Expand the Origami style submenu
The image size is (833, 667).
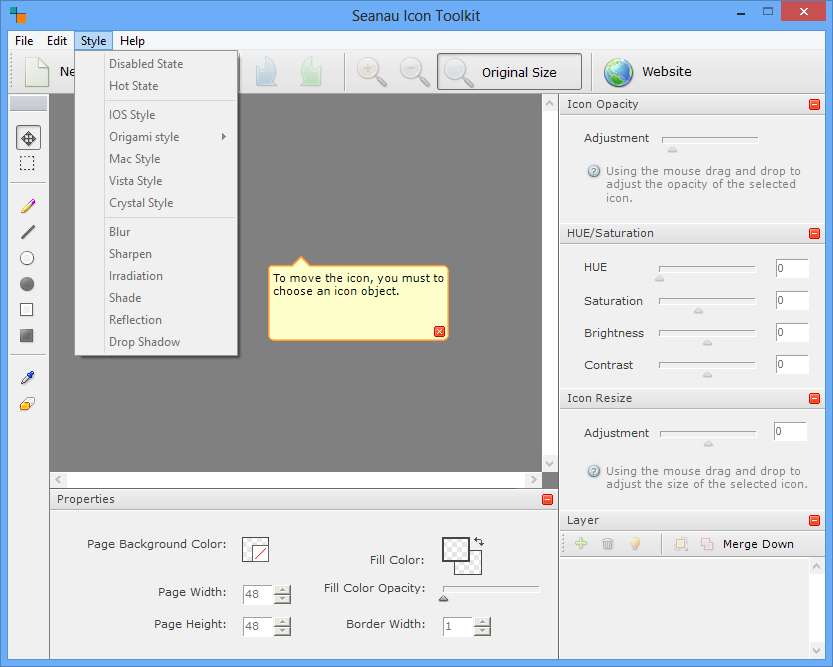click(x=156, y=137)
